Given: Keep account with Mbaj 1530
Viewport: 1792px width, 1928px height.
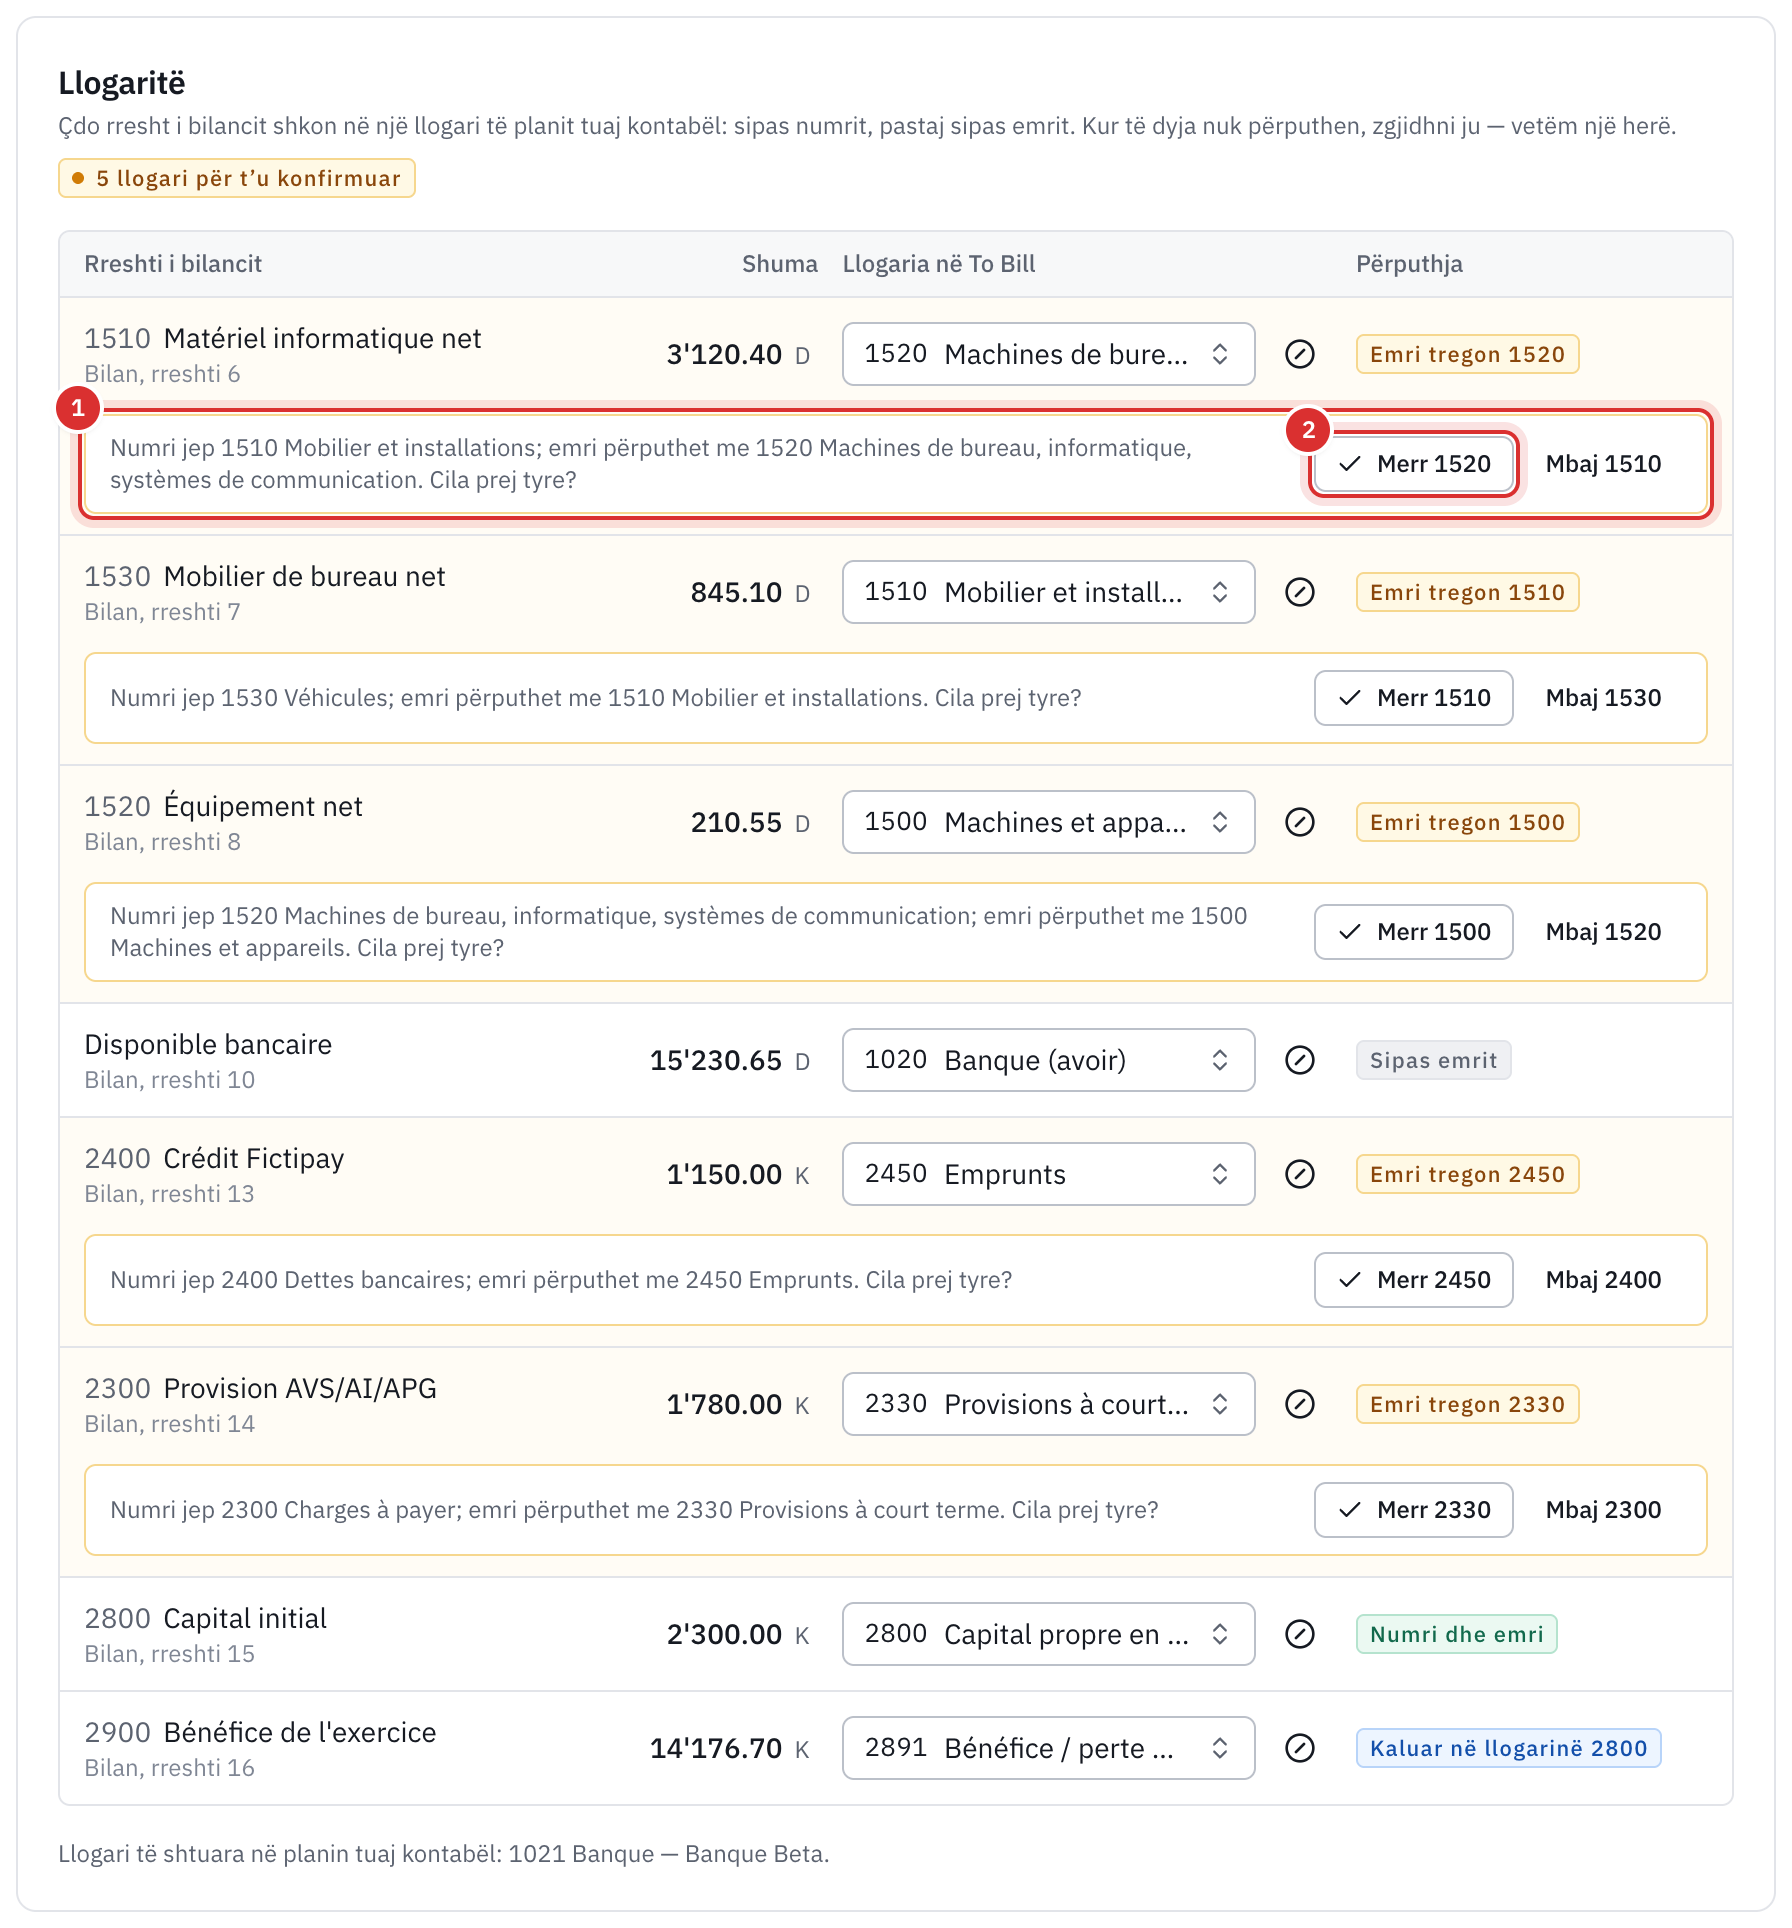Looking at the screenshot, I should click(x=1603, y=698).
